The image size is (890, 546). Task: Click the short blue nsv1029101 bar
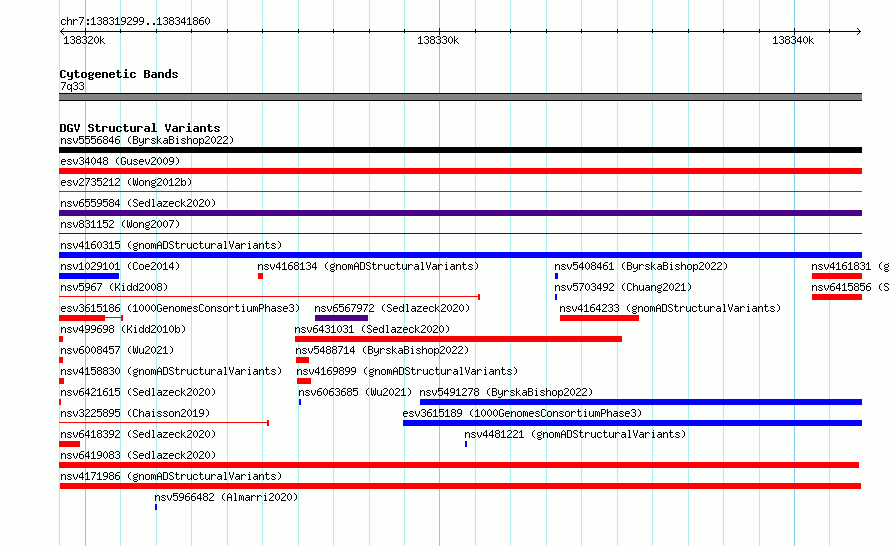89,276
